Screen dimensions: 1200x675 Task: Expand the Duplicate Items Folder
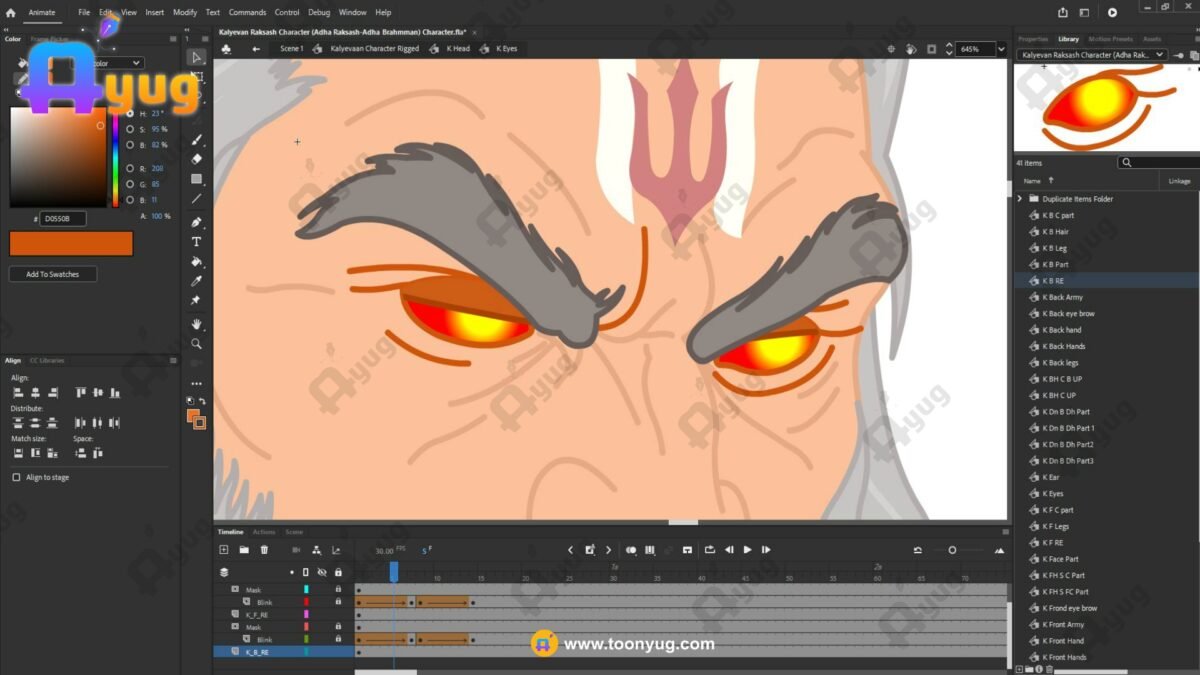tap(1021, 199)
